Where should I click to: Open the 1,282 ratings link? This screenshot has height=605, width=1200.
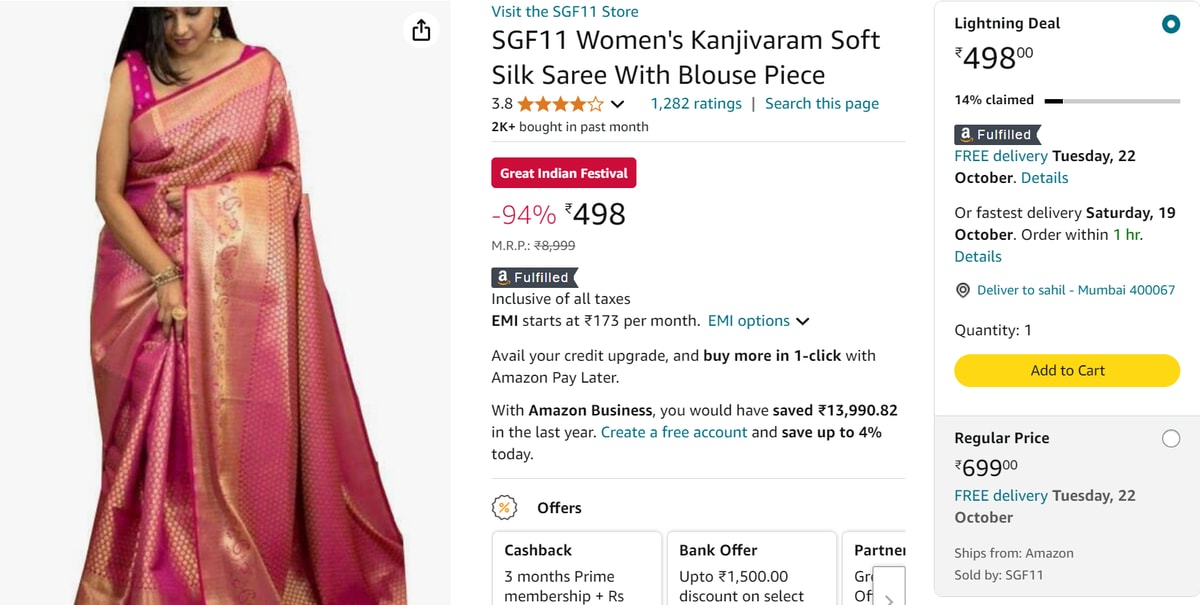(x=696, y=104)
